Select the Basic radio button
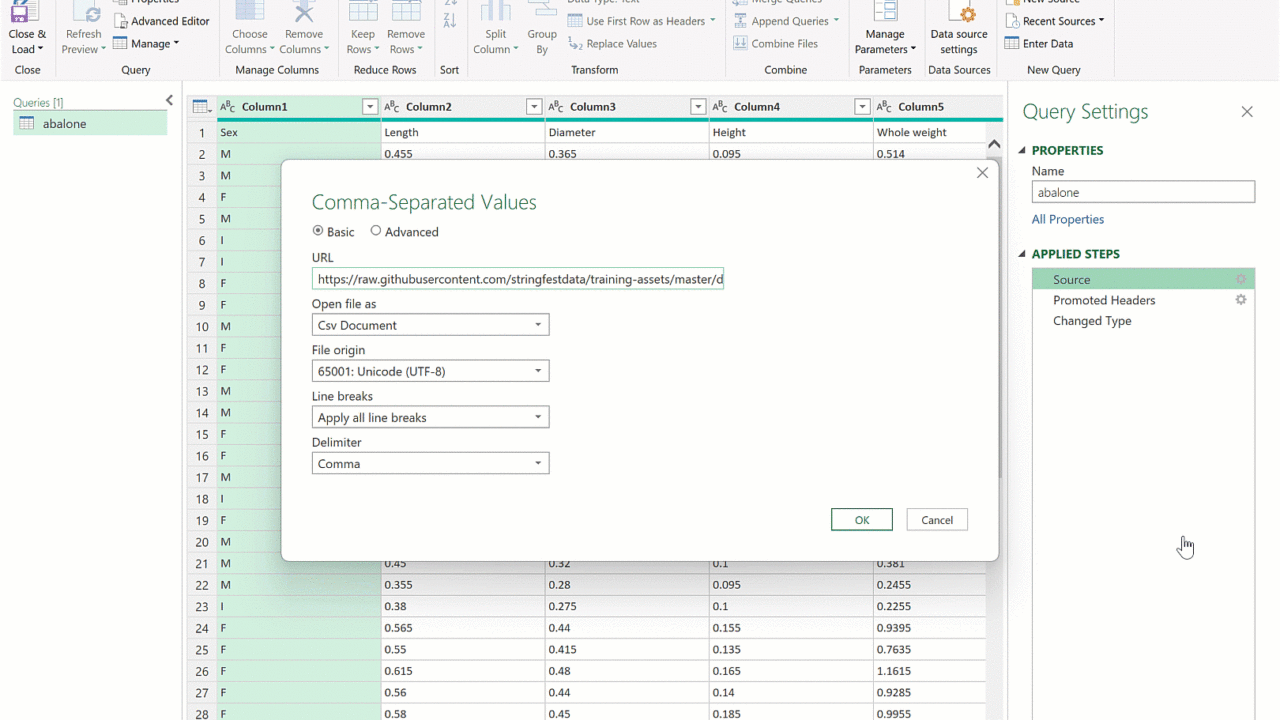Image resolution: width=1280 pixels, height=720 pixels. [x=318, y=231]
